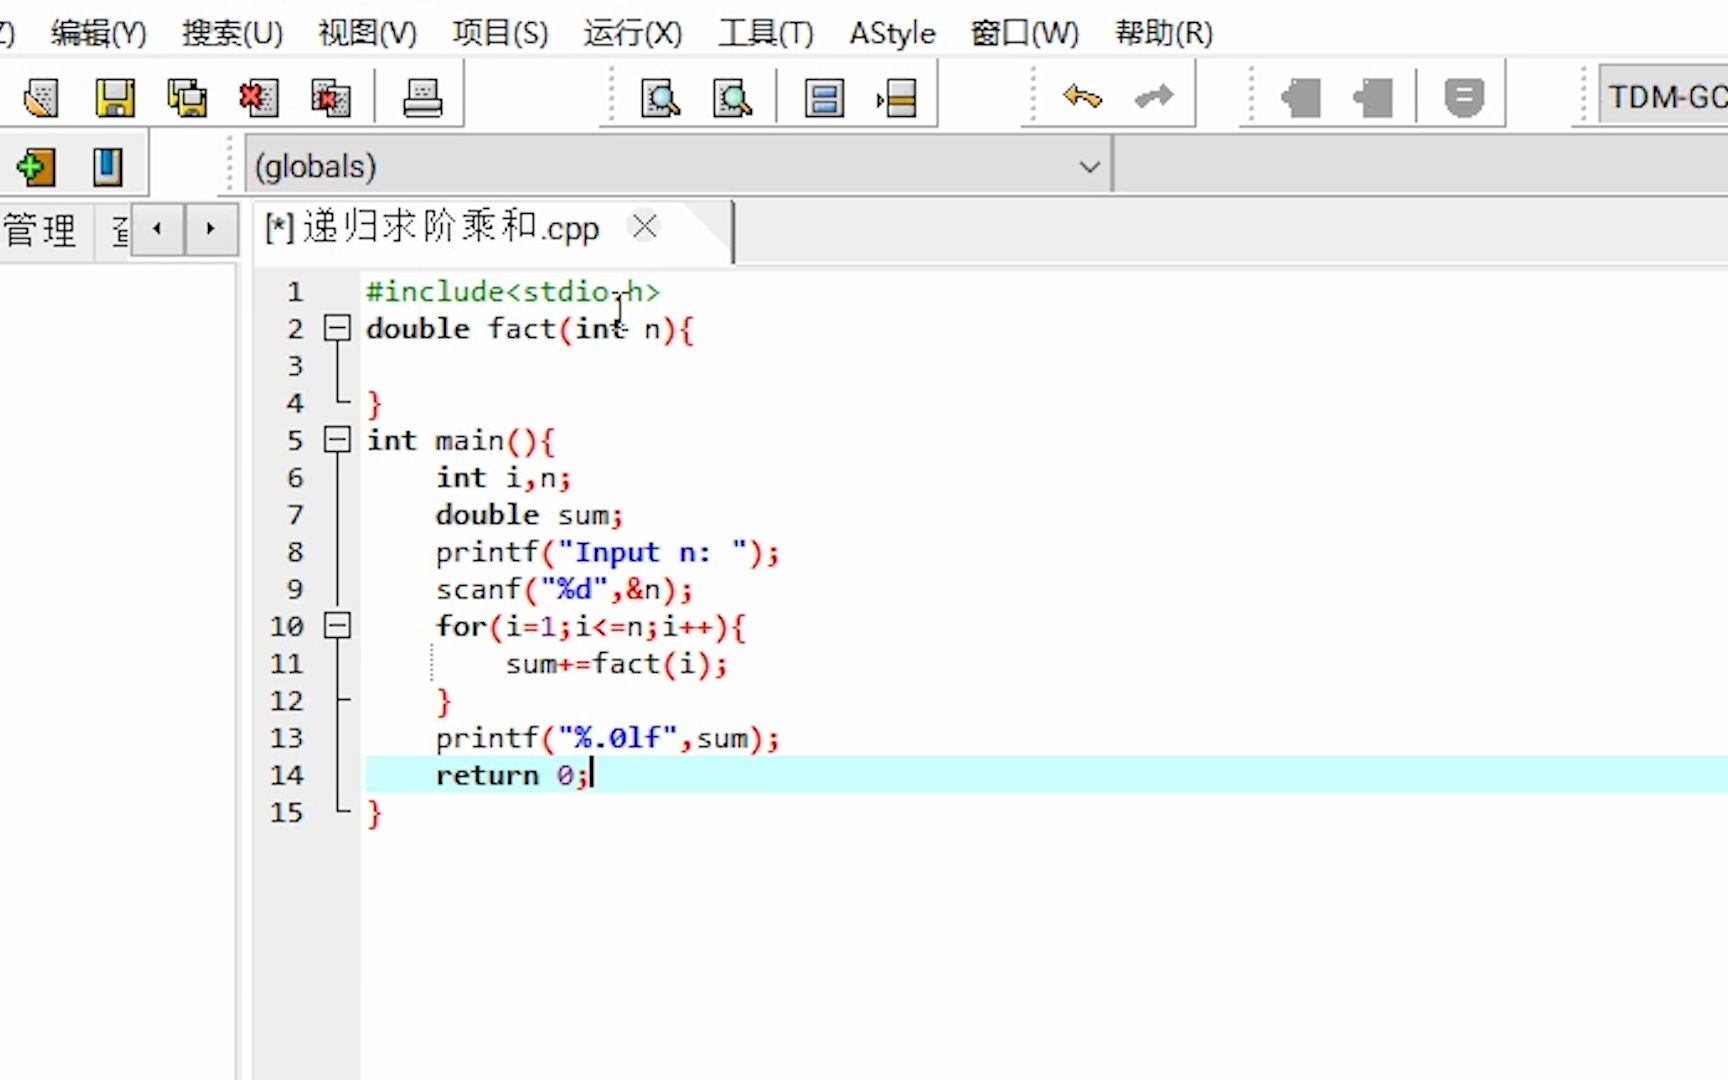
Task: Collapse the main function fold at line 5
Action: pos(338,440)
